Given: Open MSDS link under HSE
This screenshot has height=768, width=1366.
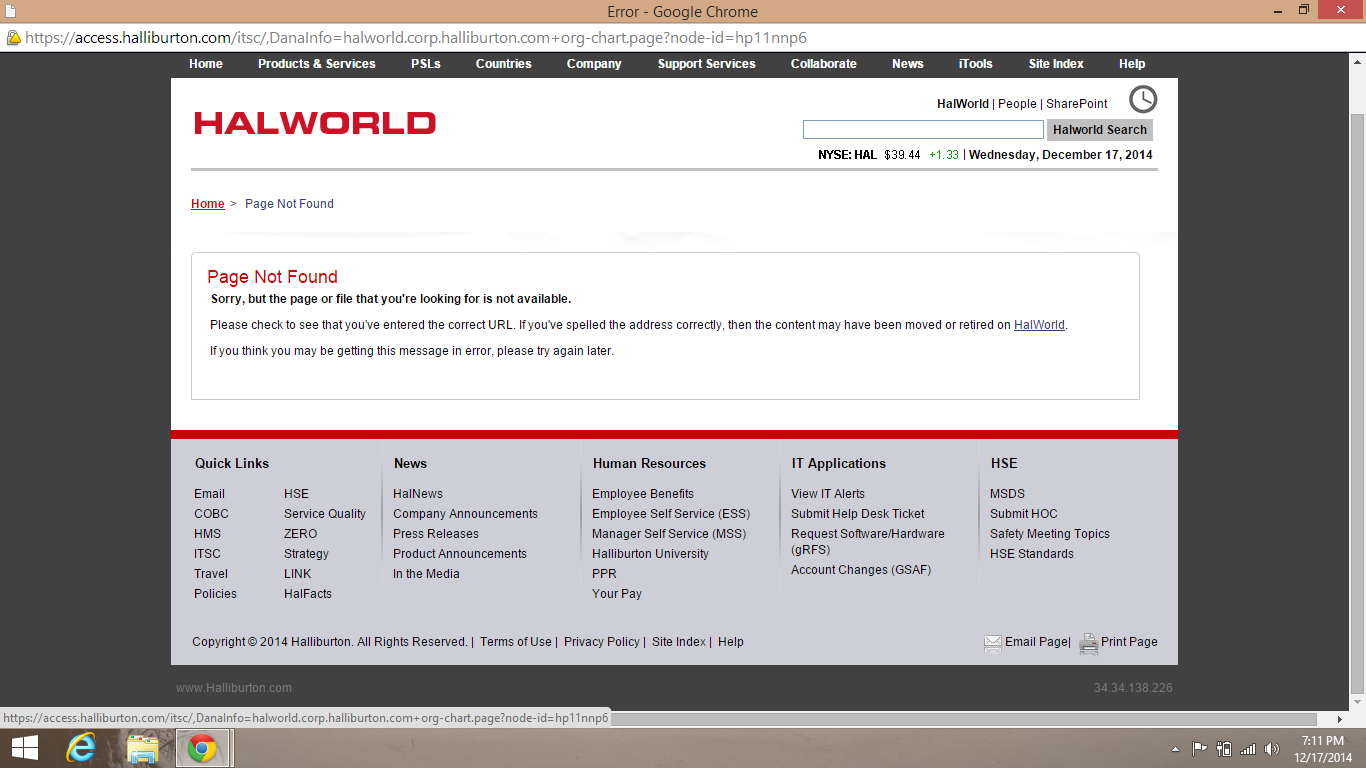Looking at the screenshot, I should [x=1007, y=494].
